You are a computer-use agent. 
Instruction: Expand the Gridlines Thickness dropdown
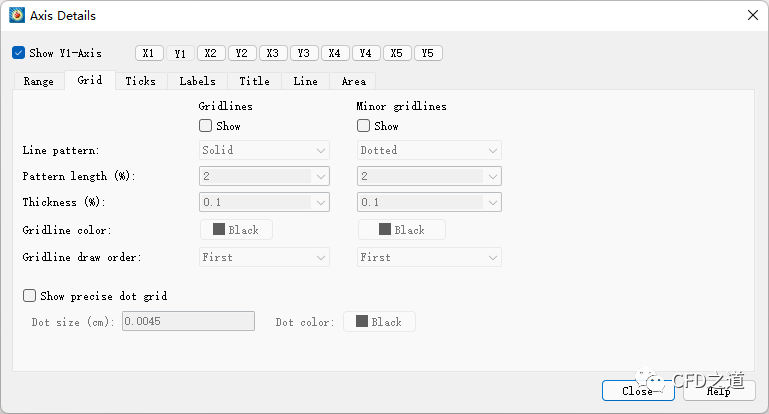coord(264,202)
